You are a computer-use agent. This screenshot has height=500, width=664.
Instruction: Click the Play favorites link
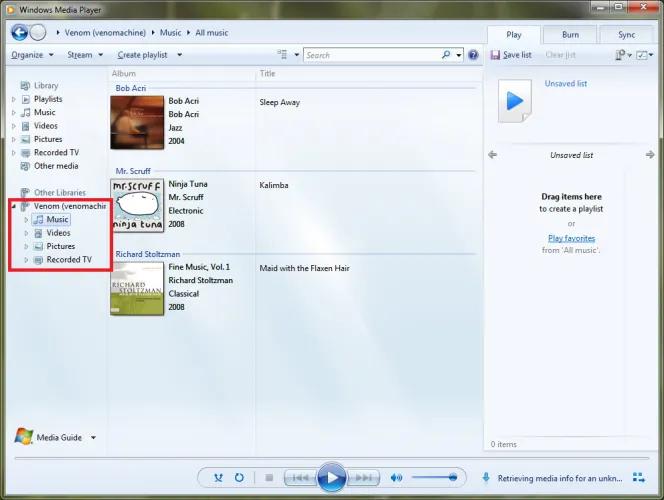tap(571, 238)
